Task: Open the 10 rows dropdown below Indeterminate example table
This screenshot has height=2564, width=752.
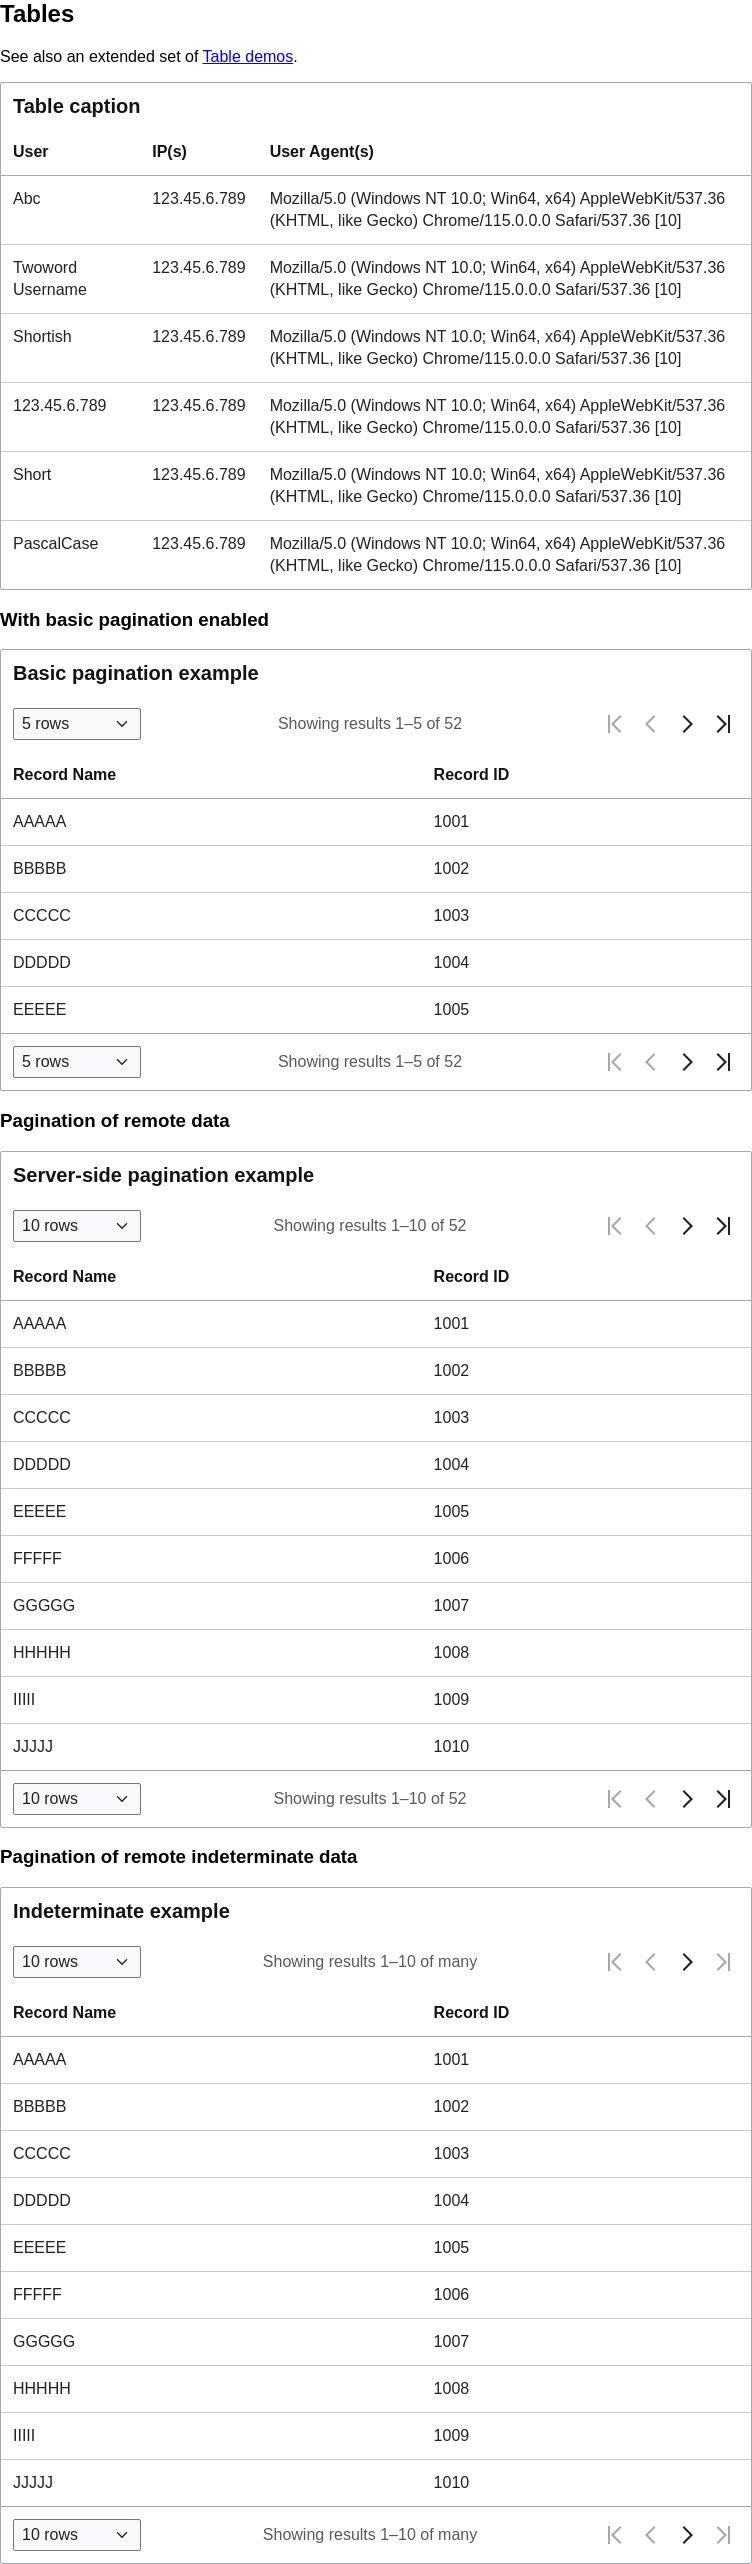Action: click(x=77, y=2535)
